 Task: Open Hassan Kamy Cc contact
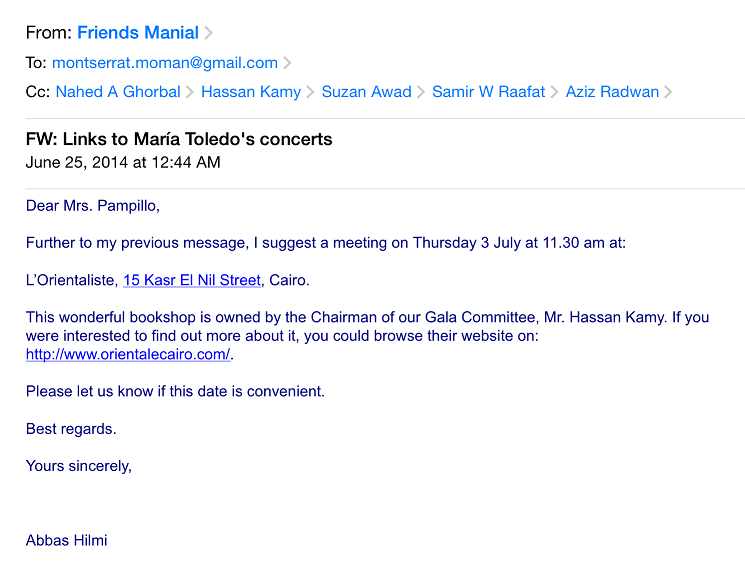click(251, 92)
